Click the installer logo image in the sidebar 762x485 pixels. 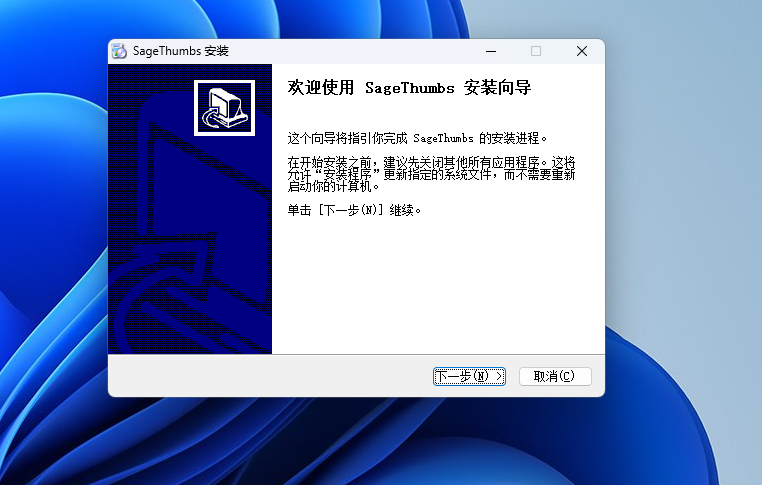pos(225,108)
